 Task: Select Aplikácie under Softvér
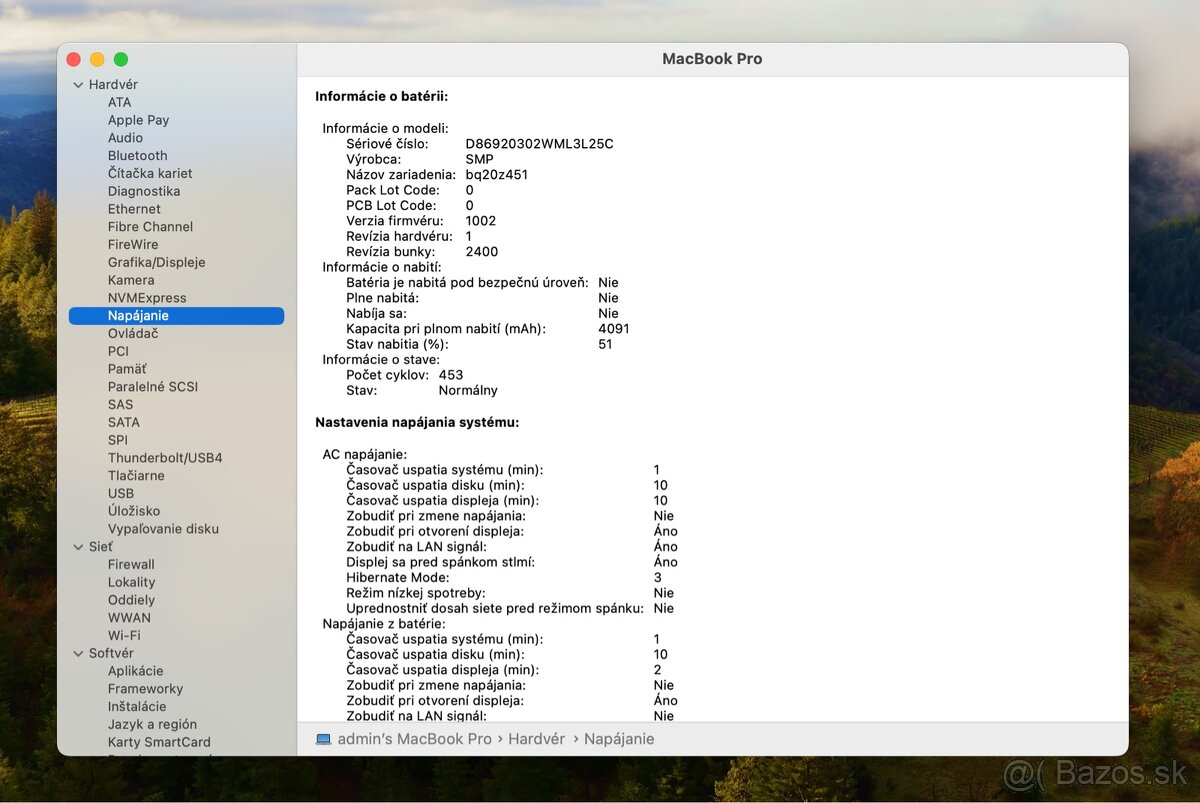(135, 671)
